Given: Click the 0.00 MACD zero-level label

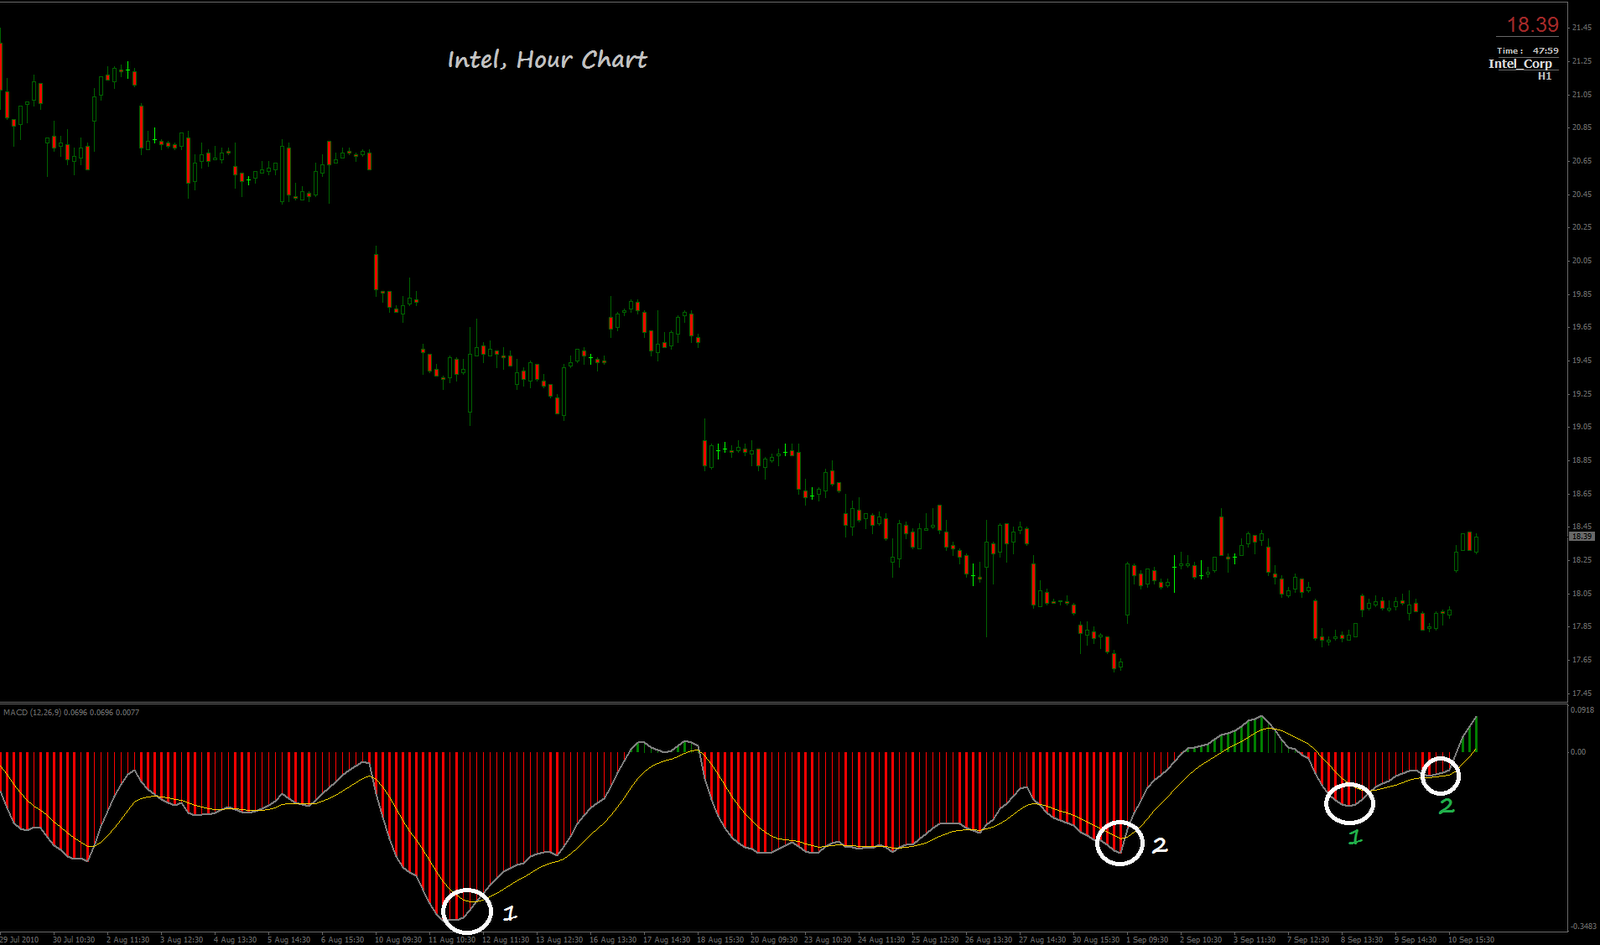Looking at the screenshot, I should 1579,752.
